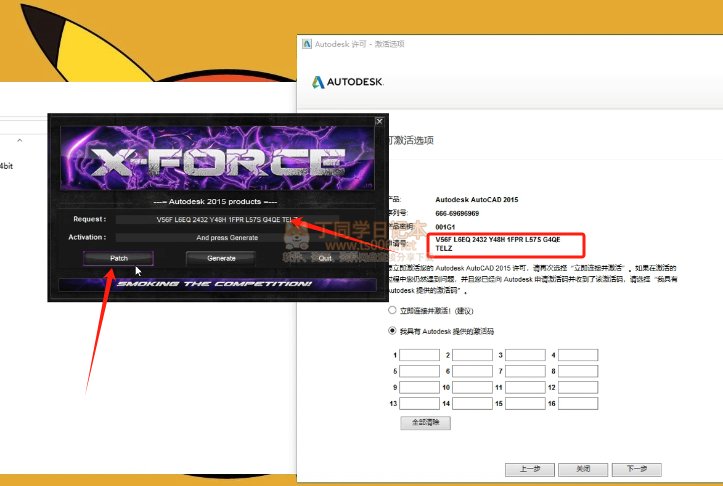
Task: Click the 关闭 (close) button in Autodesk dialog
Action: point(583,469)
